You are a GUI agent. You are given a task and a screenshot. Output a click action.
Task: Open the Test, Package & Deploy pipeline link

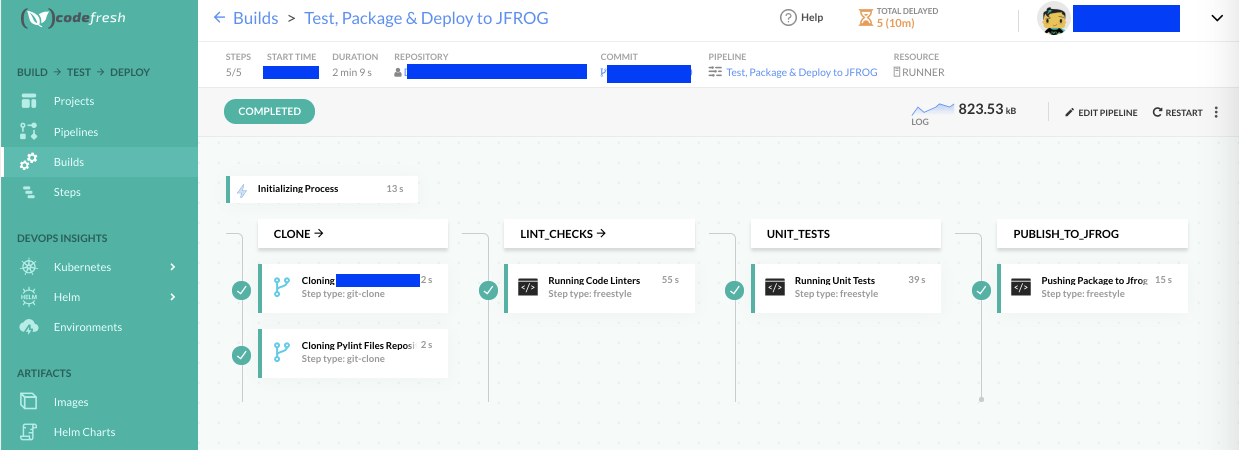pyautogui.click(x=802, y=72)
